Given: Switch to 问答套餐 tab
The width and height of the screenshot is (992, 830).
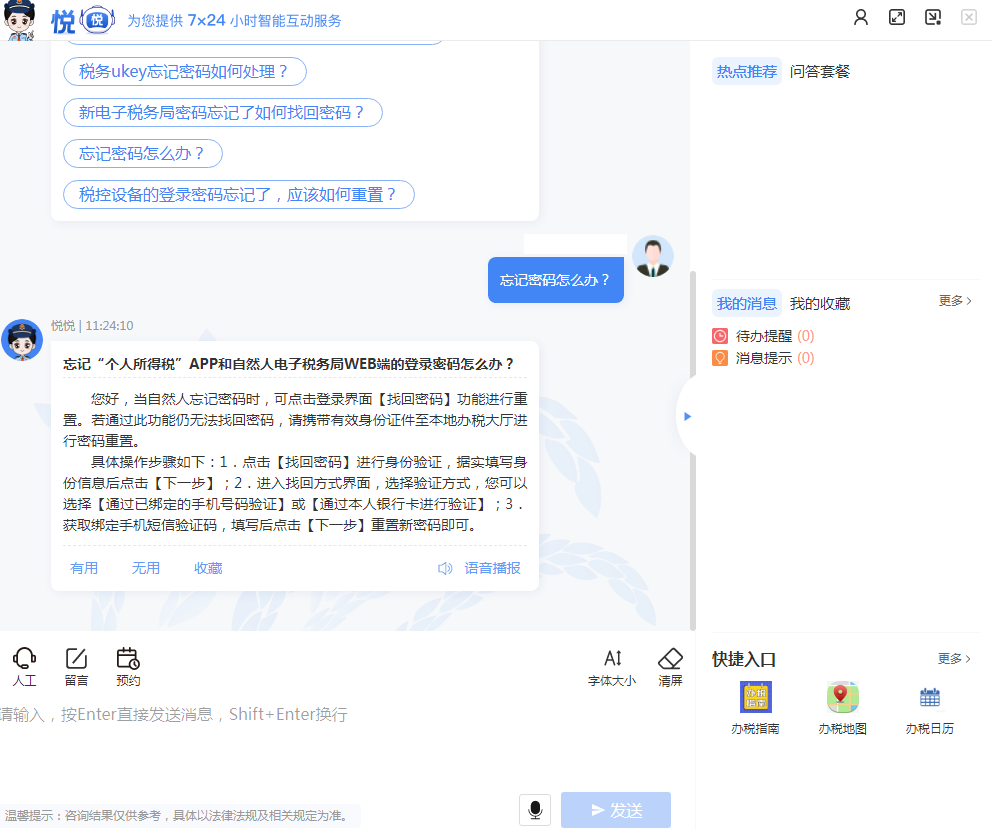Looking at the screenshot, I should [x=819, y=71].
